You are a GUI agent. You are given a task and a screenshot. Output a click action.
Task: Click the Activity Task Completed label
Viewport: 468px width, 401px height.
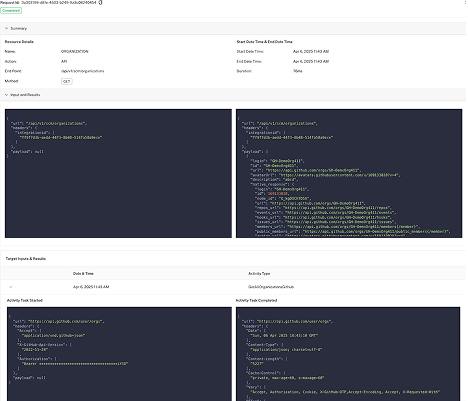pos(256,300)
